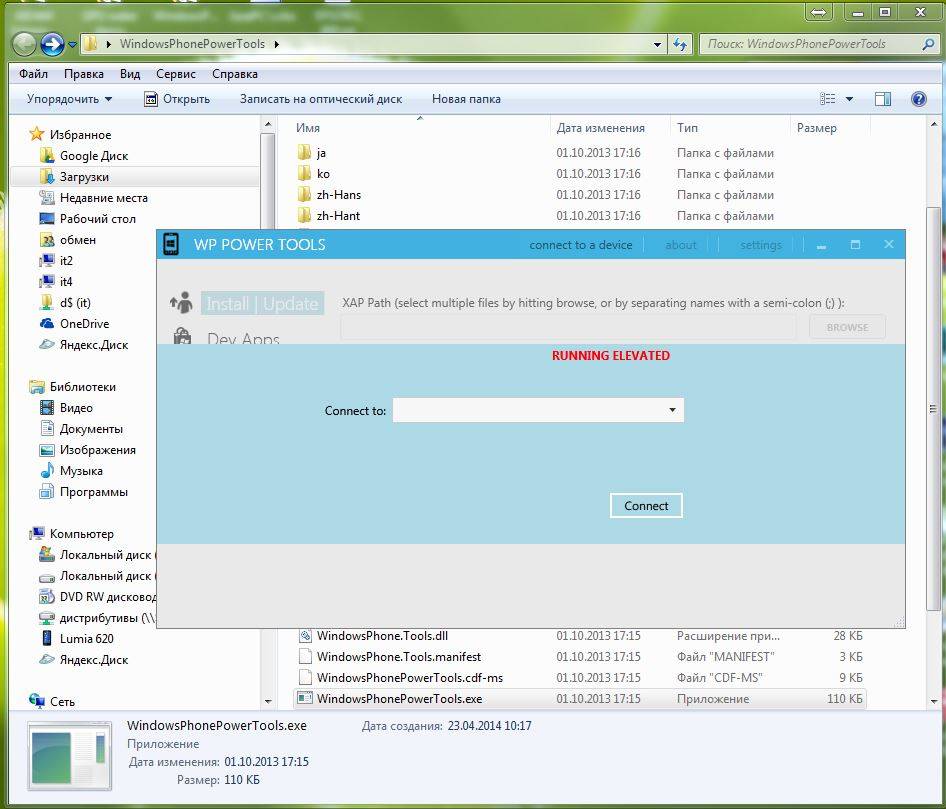Screen dimensions: 946x809
Task: Click the WP Power Tools phone logo icon
Action: pos(171,244)
